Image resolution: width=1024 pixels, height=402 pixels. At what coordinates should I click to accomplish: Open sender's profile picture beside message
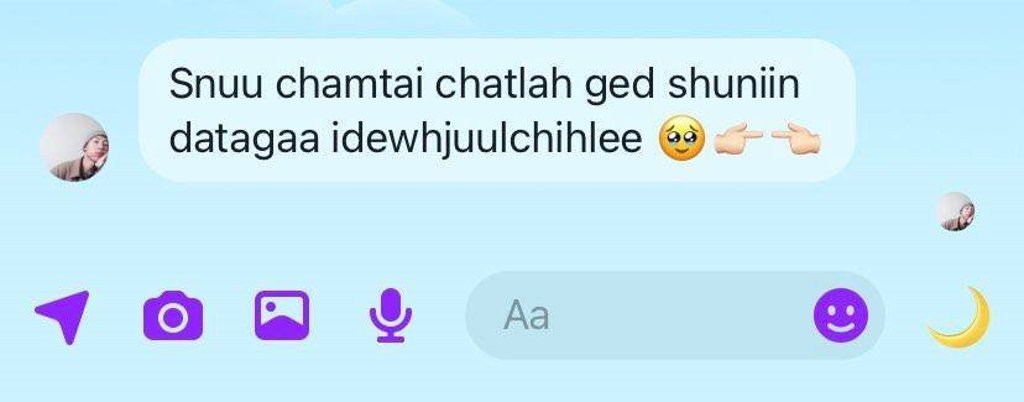tap(74, 147)
